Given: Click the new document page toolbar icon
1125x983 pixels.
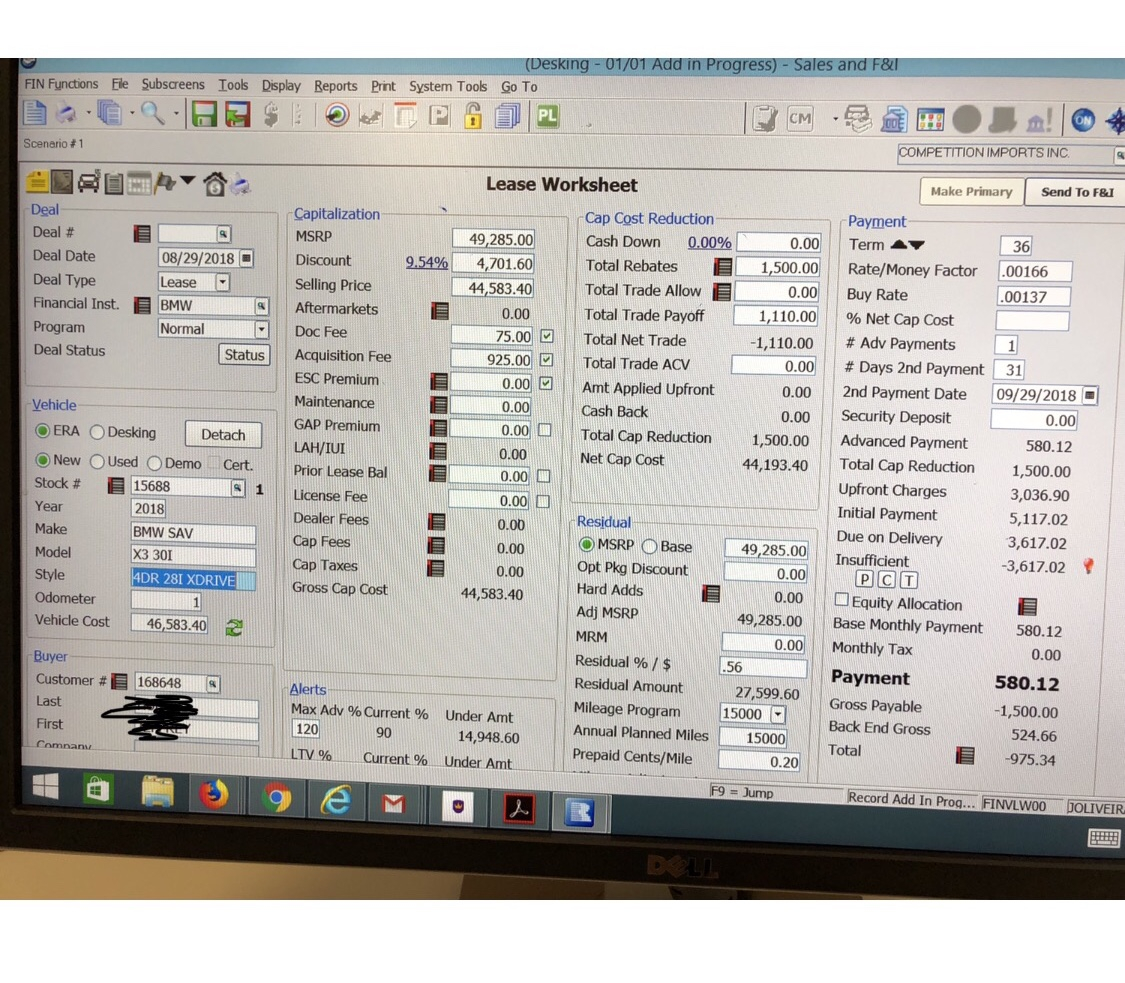Looking at the screenshot, I should coord(34,113).
